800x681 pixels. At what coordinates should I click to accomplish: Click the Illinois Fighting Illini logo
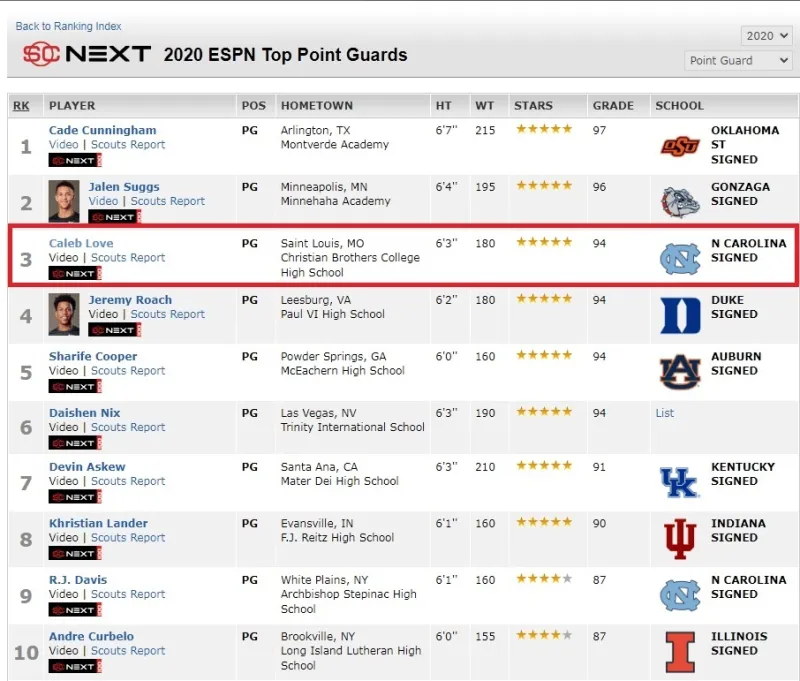coord(680,651)
